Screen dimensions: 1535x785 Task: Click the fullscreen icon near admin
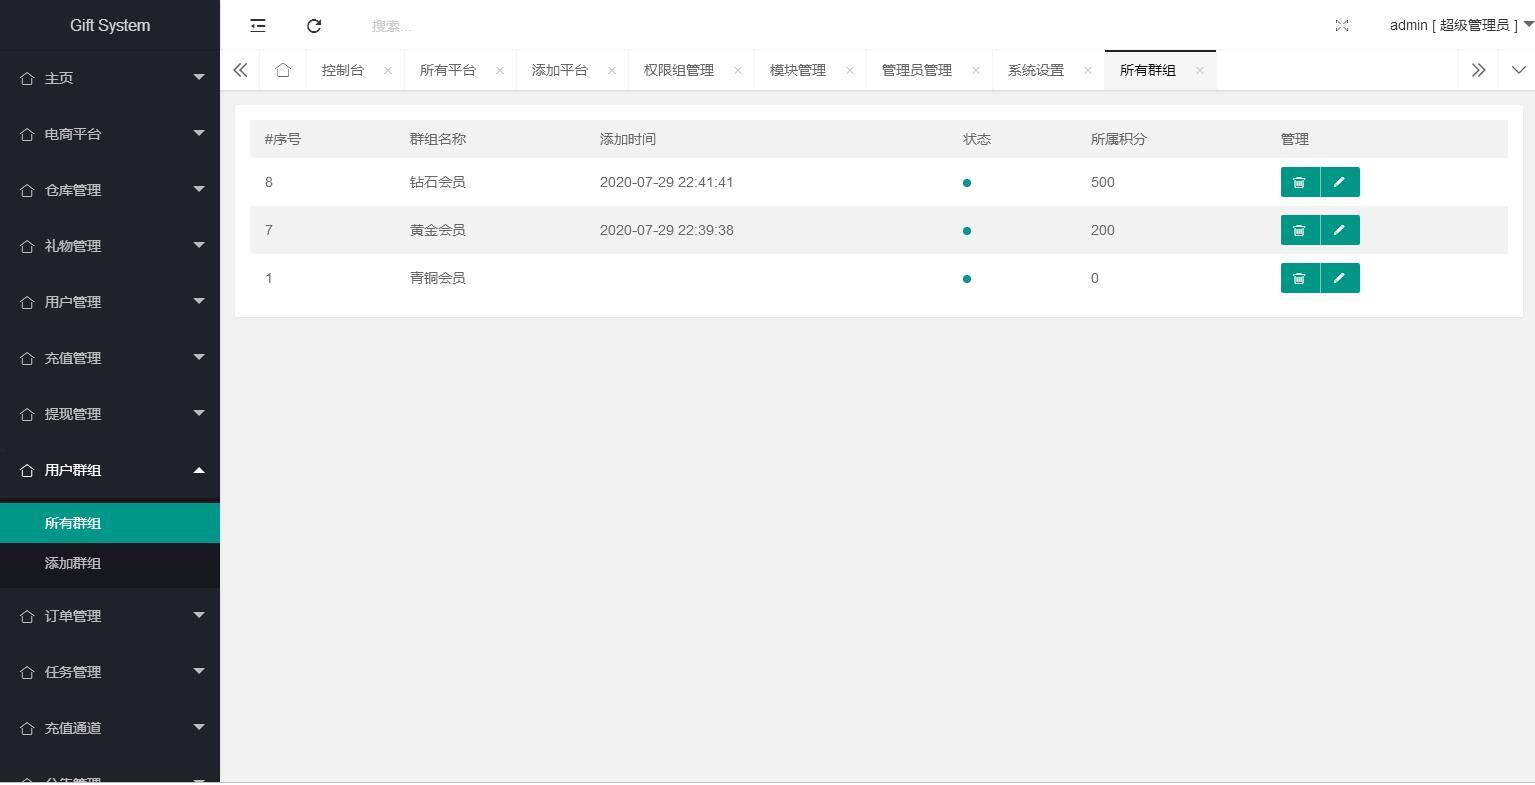[x=1342, y=25]
